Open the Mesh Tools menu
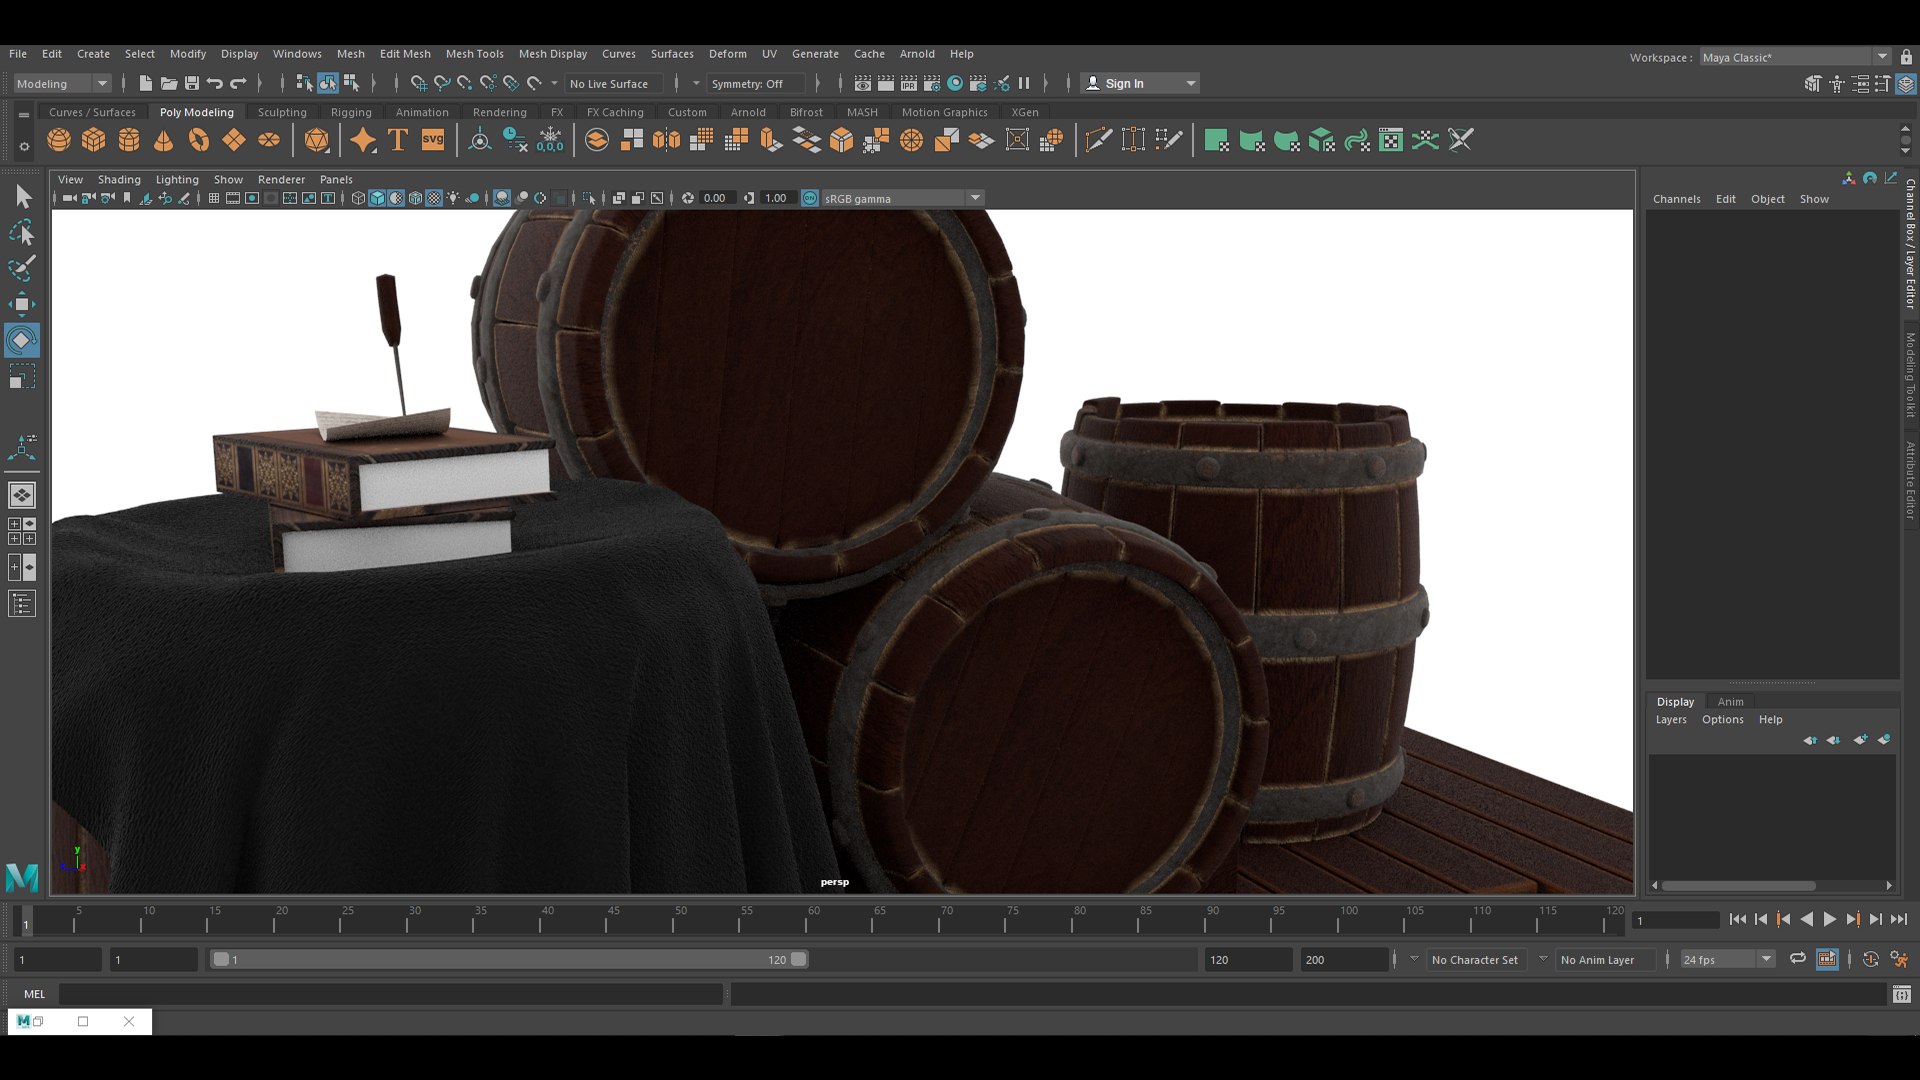The image size is (1920, 1080). [474, 54]
